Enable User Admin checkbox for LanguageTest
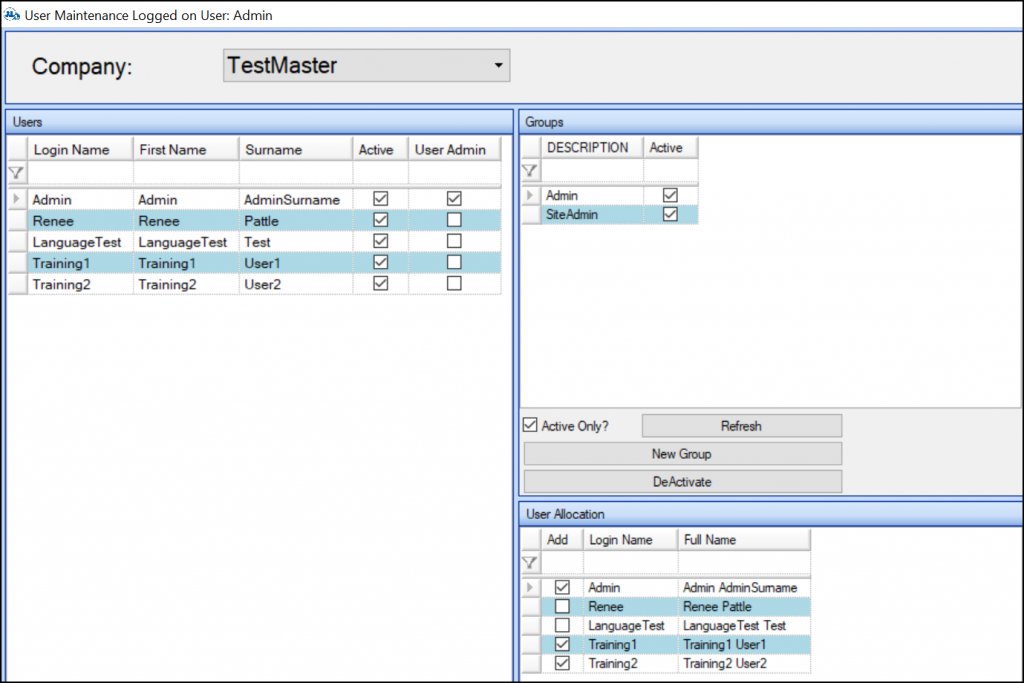The width and height of the screenshot is (1024, 683). click(454, 241)
